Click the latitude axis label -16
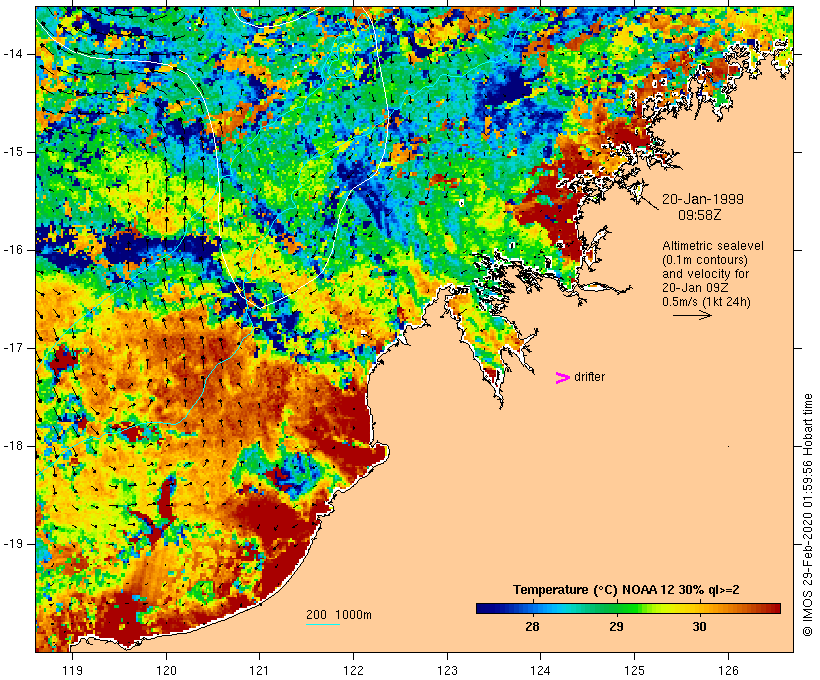The width and height of the screenshot is (820, 680). coord(12,250)
